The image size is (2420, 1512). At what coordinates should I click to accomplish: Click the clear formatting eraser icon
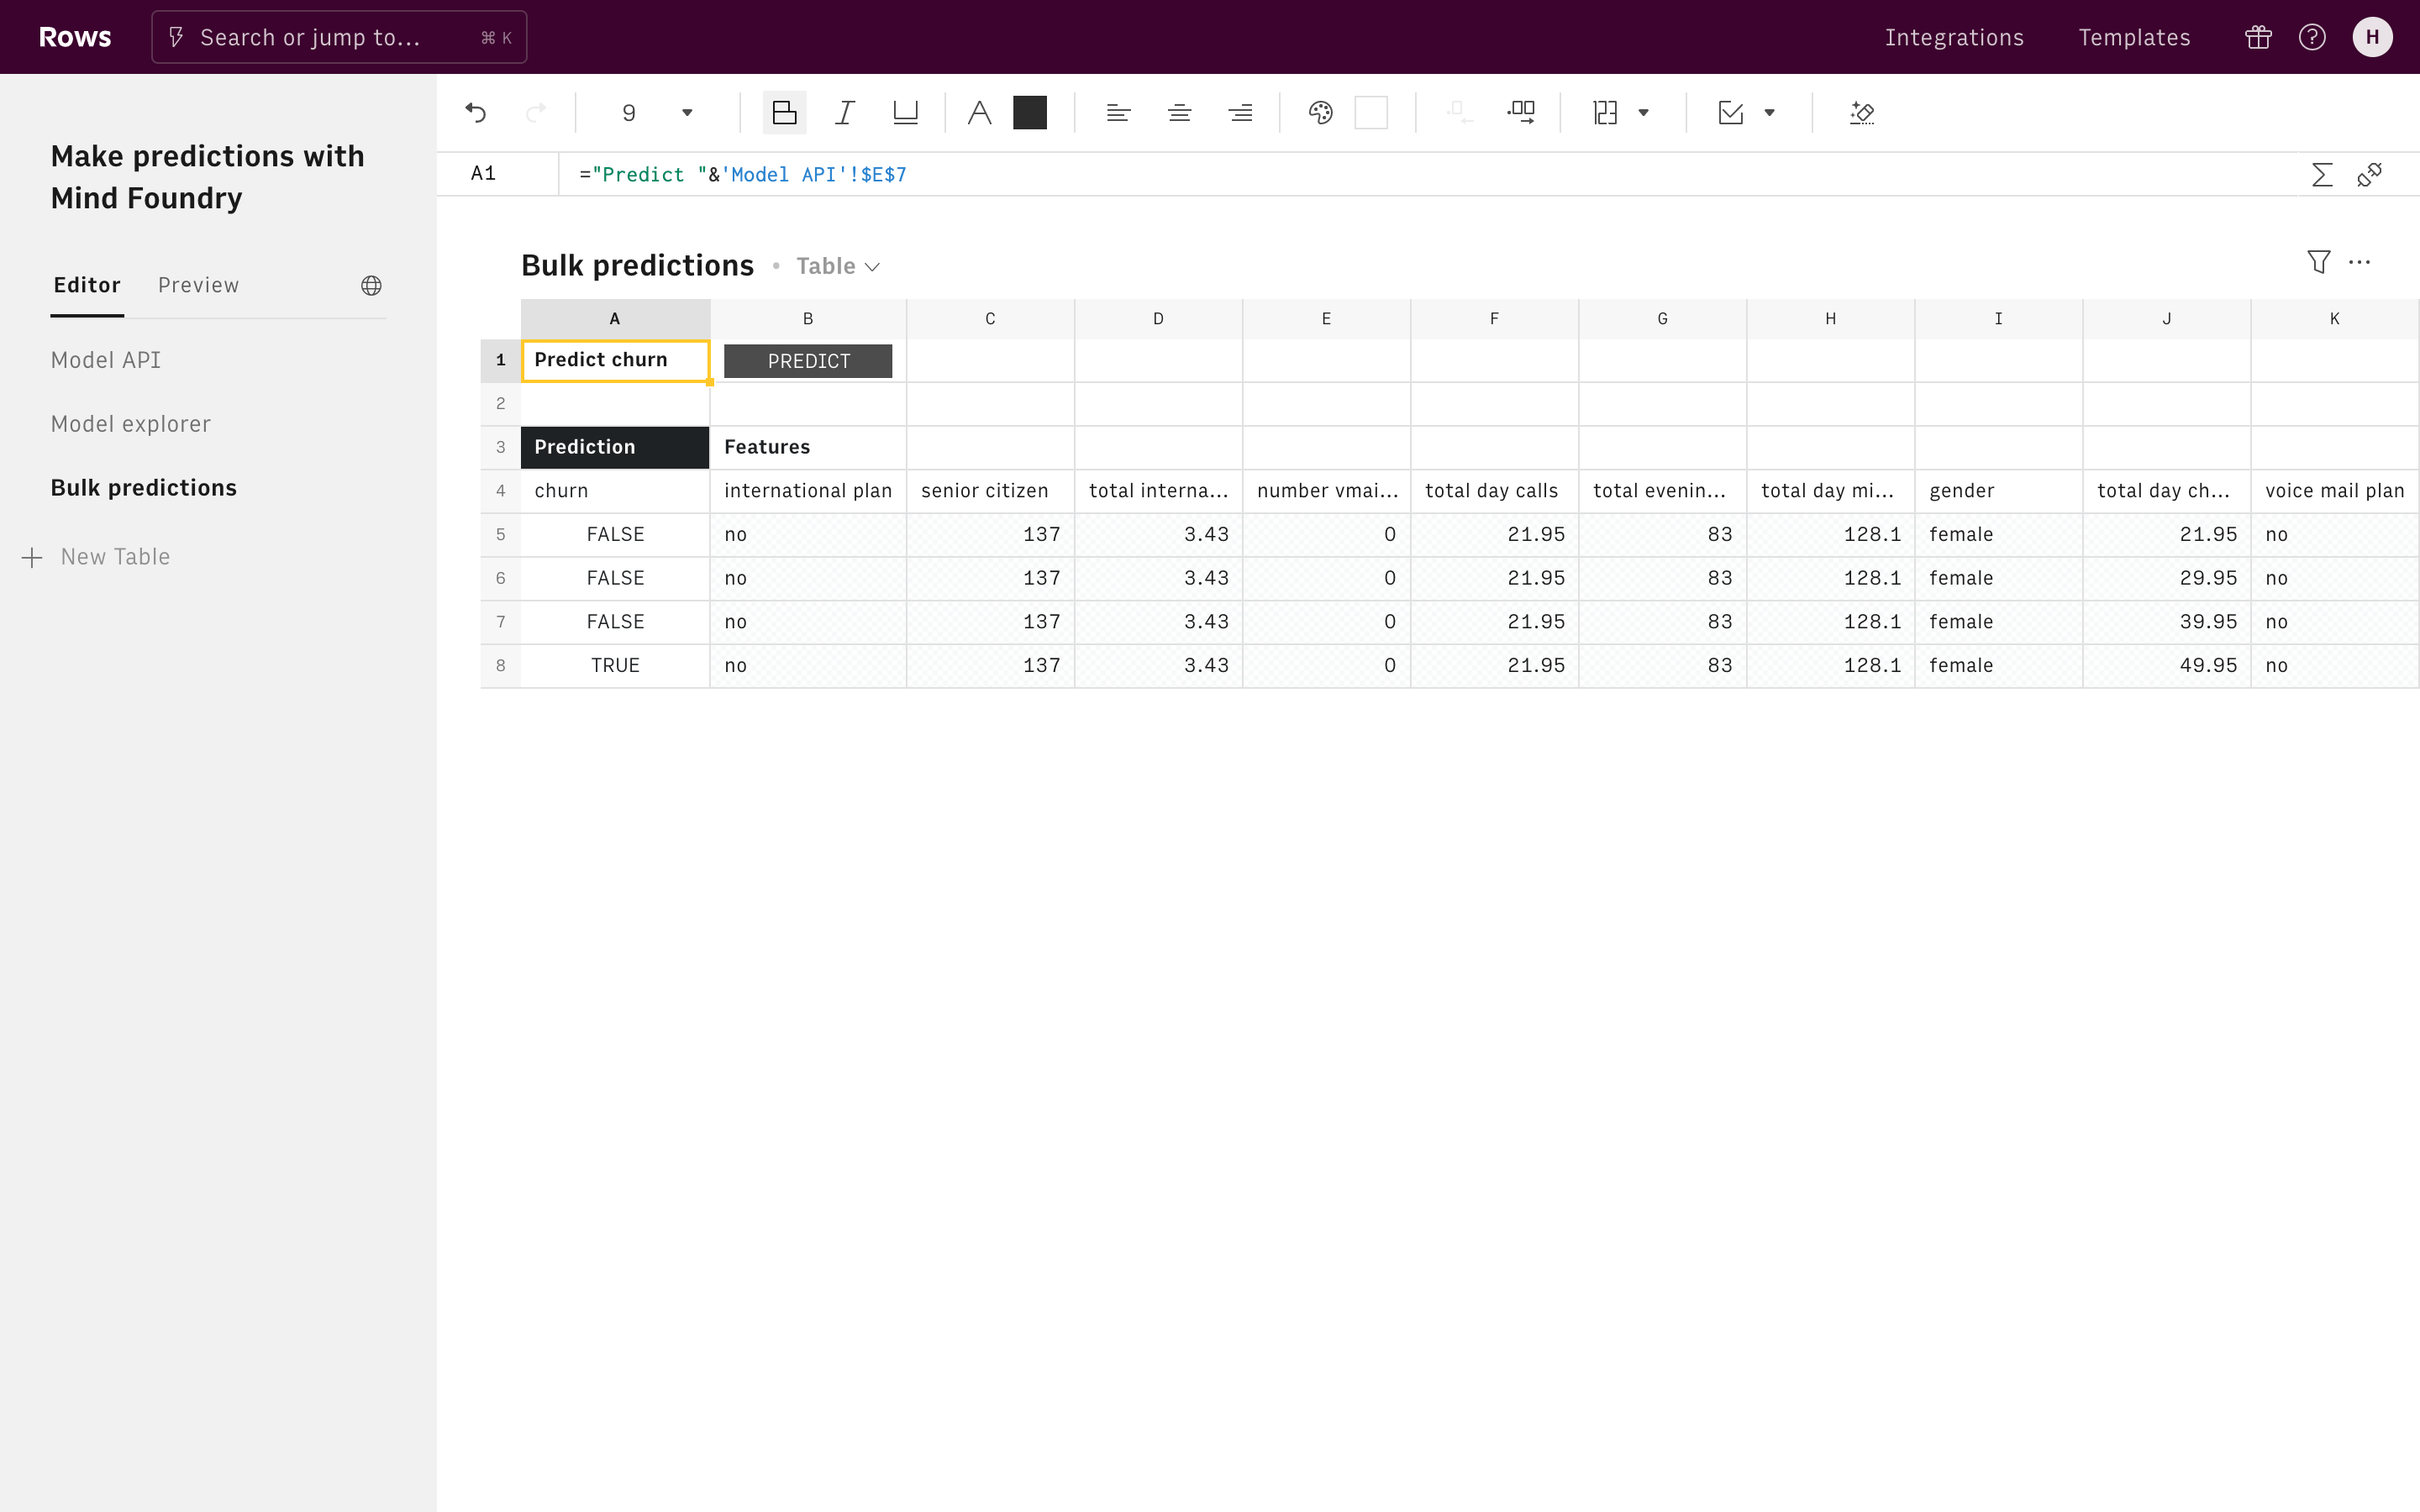pyautogui.click(x=1862, y=113)
